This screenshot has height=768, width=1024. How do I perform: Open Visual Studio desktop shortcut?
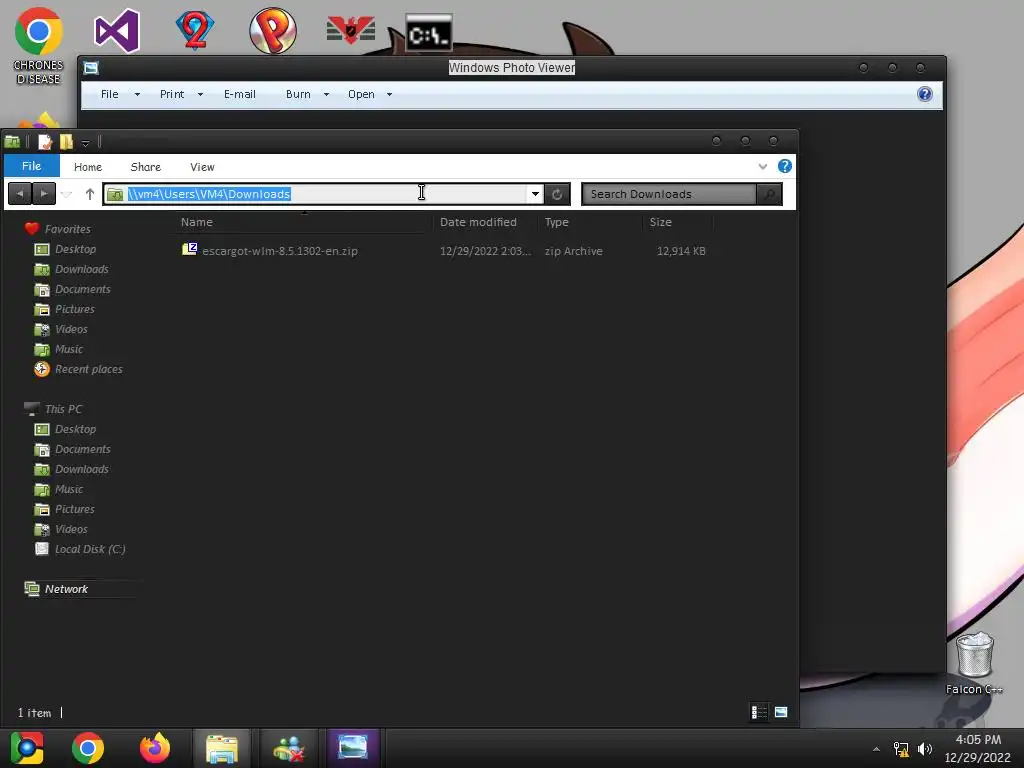117,31
